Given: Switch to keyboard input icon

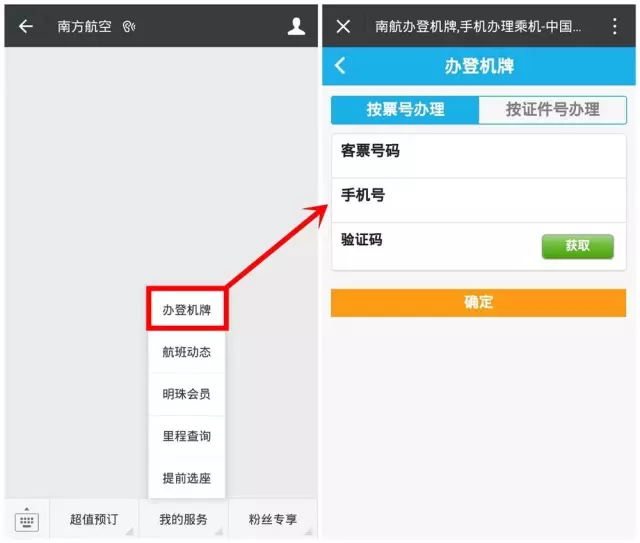Looking at the screenshot, I should pos(27,520).
